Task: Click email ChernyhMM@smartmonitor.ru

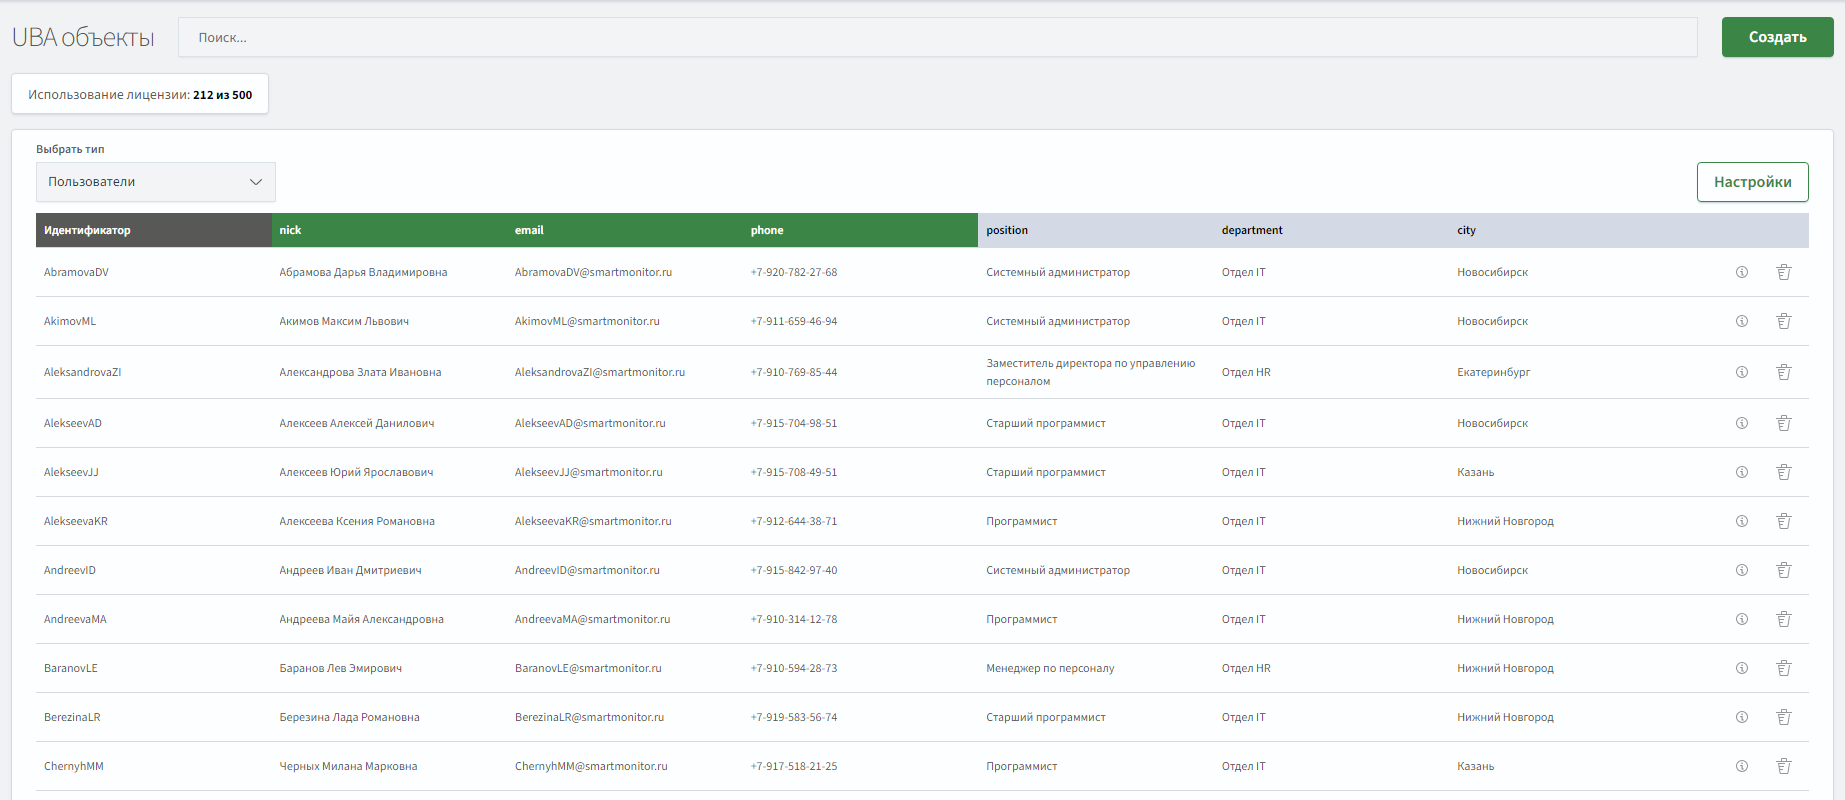Action: [591, 766]
